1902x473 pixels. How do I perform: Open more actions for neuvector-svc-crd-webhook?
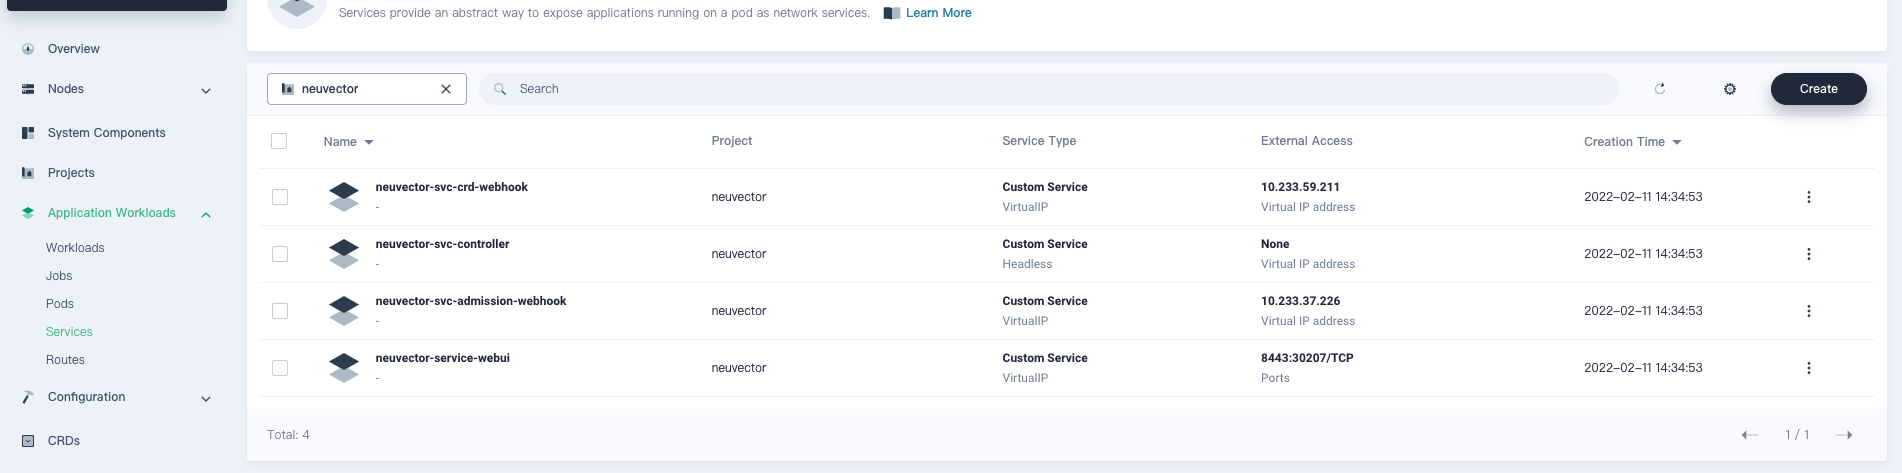coord(1808,197)
